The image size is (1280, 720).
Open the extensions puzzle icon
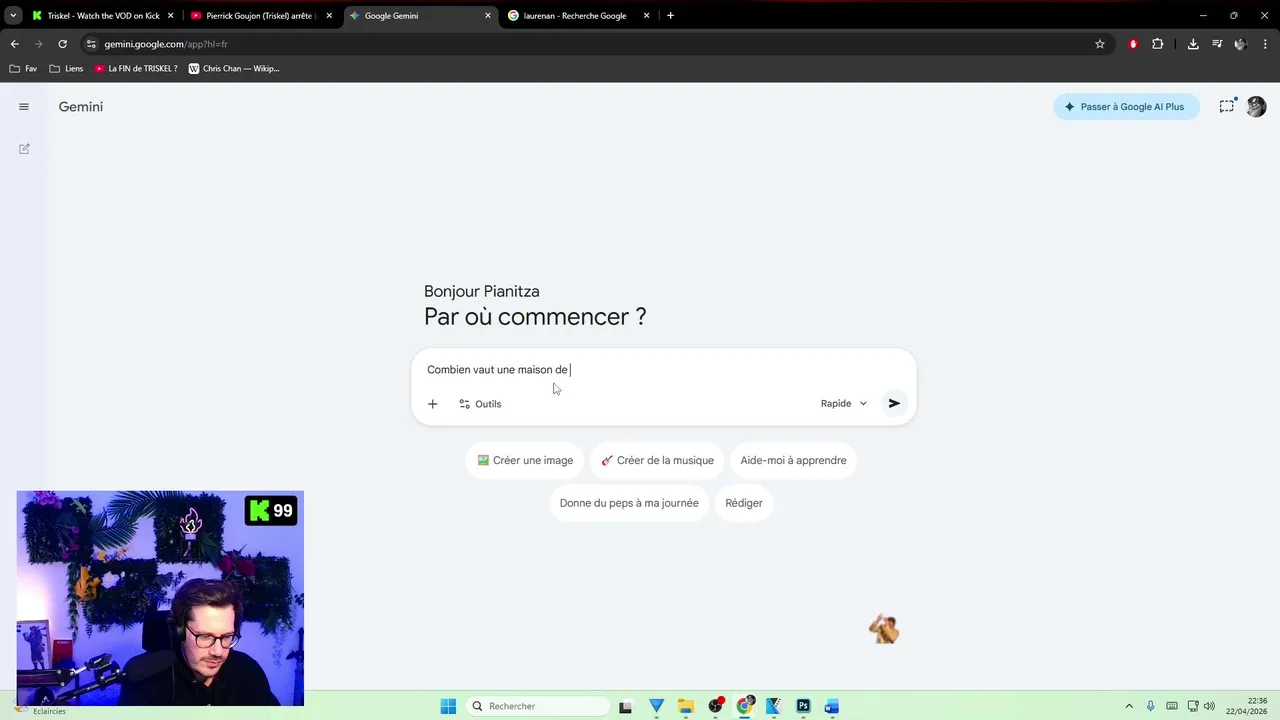1158,44
